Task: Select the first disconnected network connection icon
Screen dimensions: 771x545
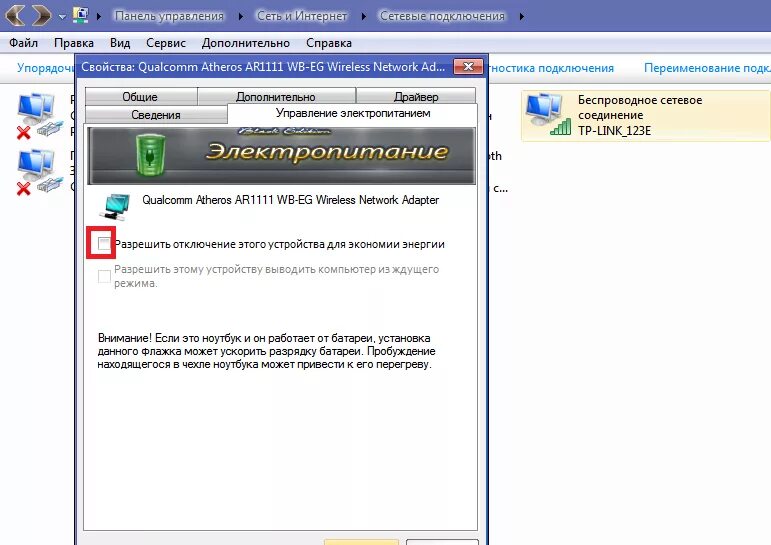Action: [38, 116]
